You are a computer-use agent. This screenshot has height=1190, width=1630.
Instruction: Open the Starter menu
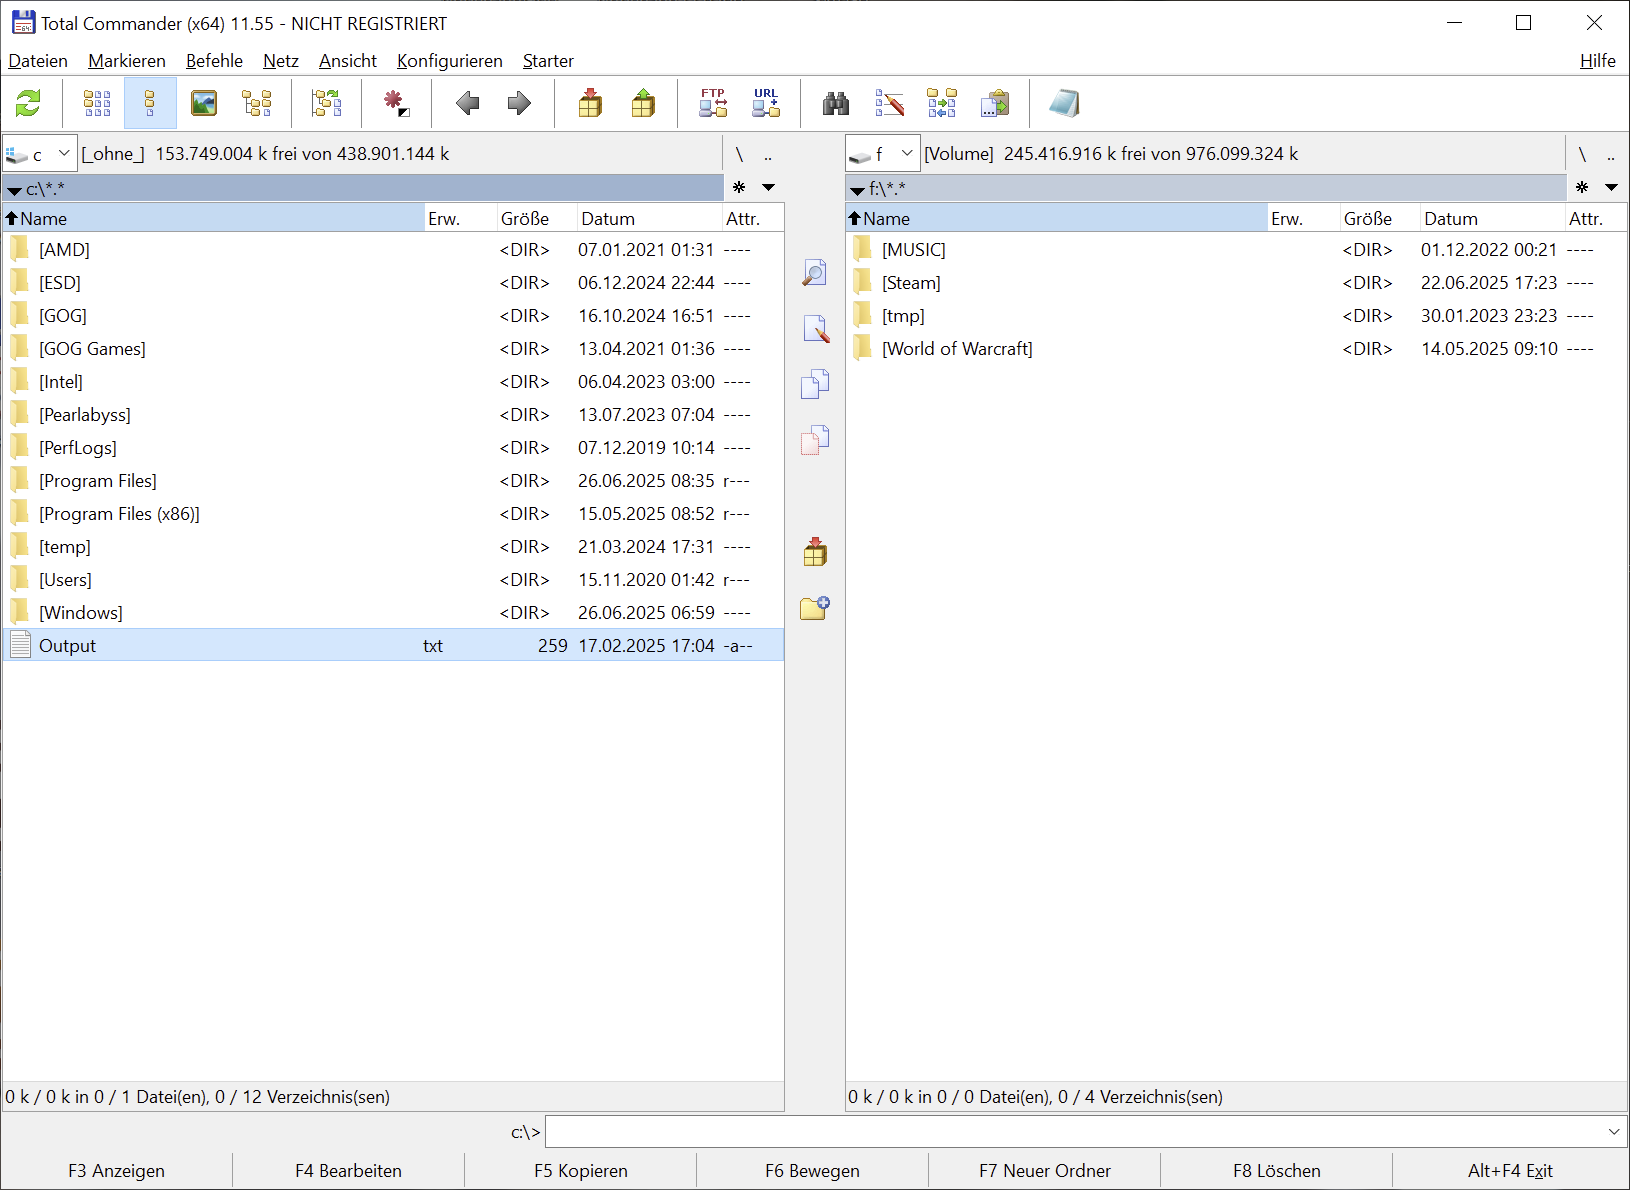548,61
